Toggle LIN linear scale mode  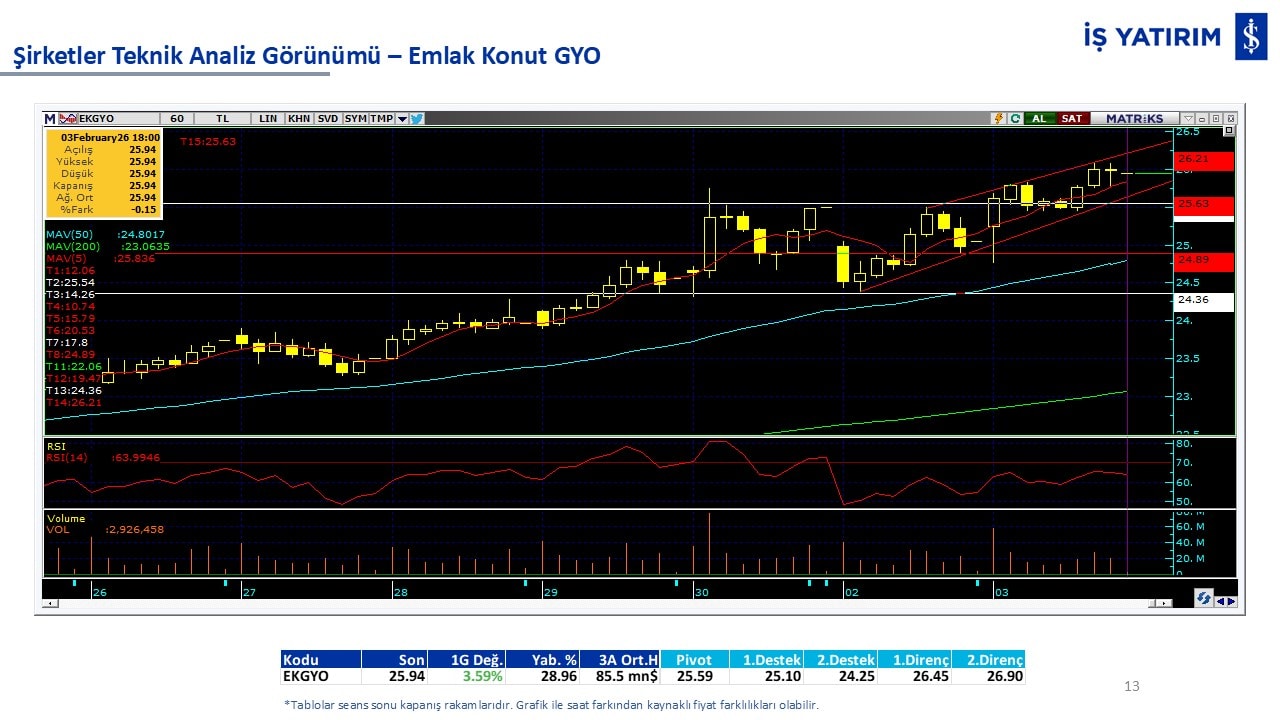(268, 118)
